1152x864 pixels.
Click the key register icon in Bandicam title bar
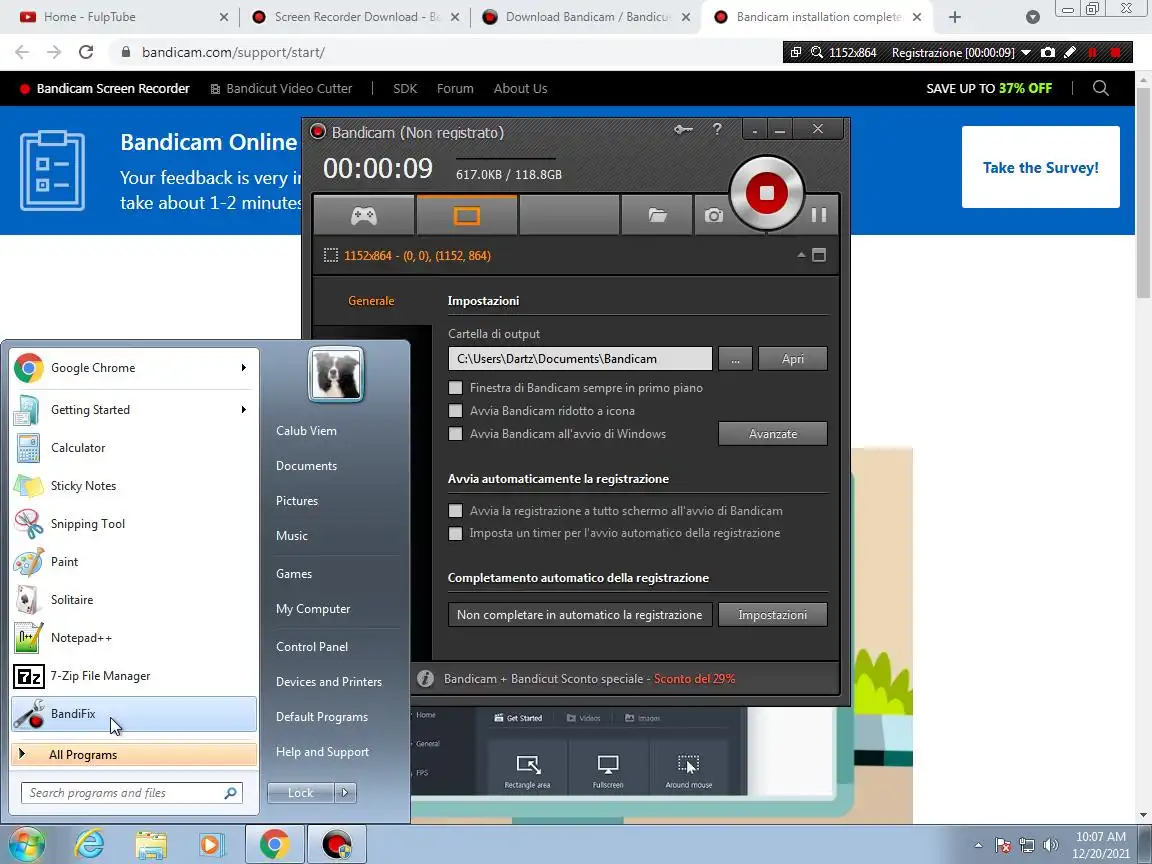683,130
